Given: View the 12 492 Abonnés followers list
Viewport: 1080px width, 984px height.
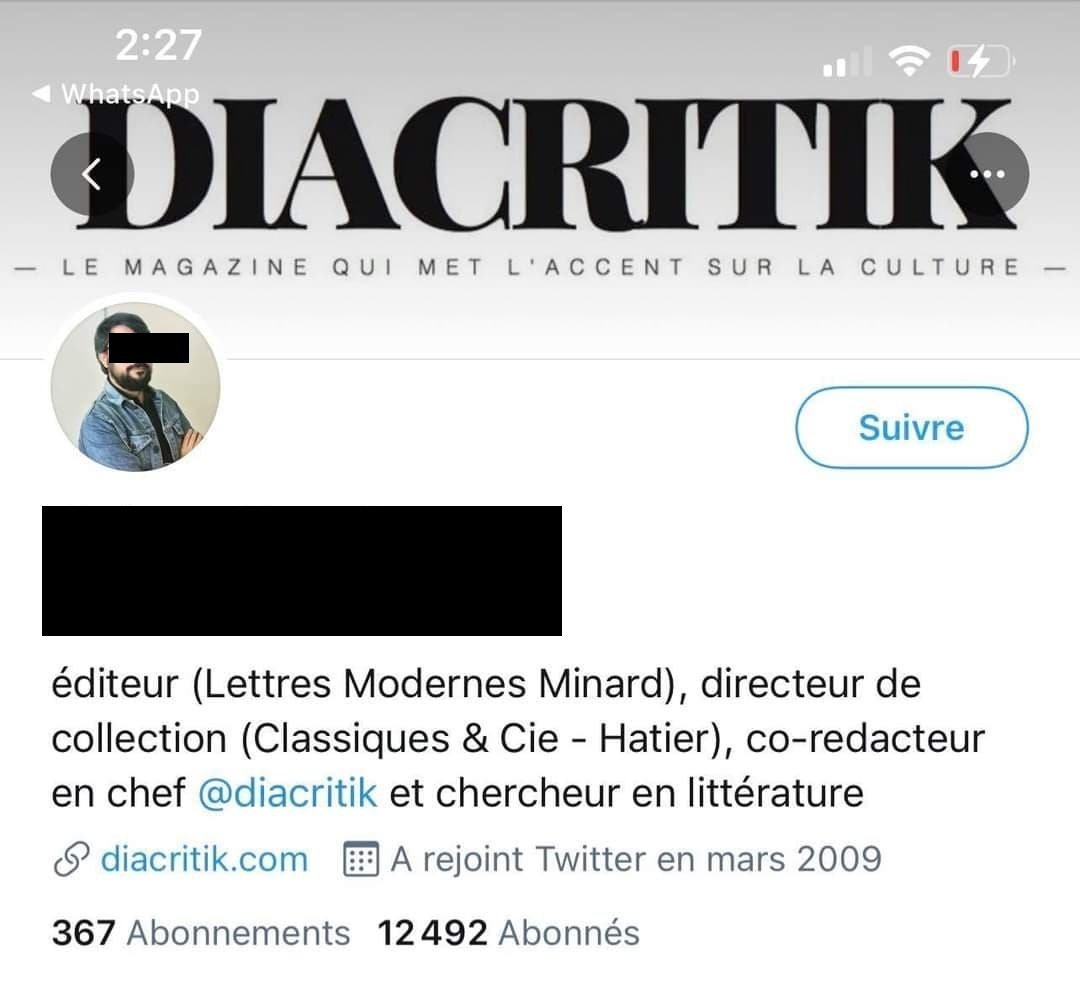Looking at the screenshot, I should (509, 933).
